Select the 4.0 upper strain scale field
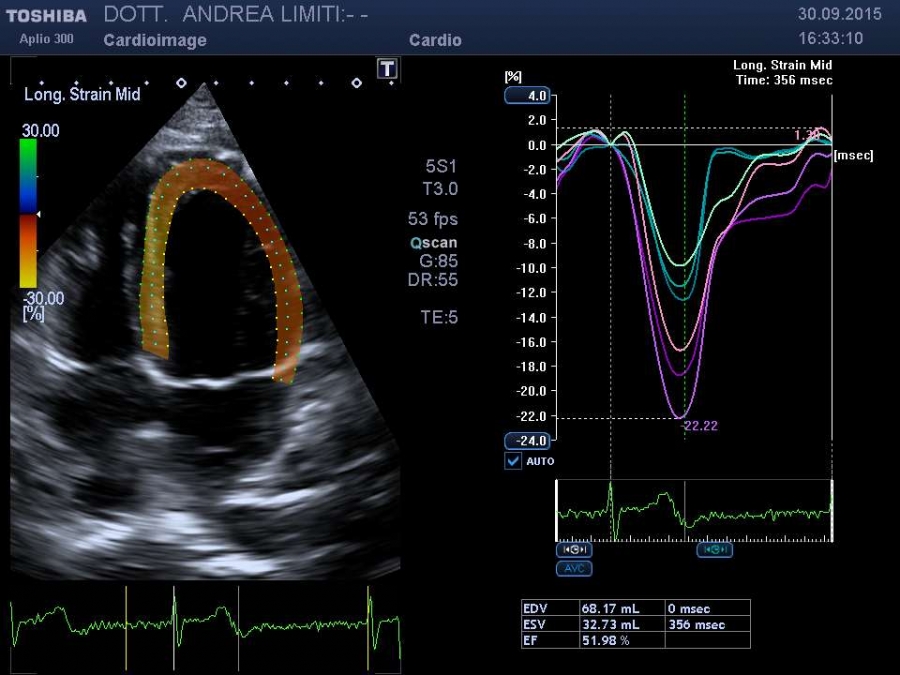The height and width of the screenshot is (675, 900). pos(527,96)
